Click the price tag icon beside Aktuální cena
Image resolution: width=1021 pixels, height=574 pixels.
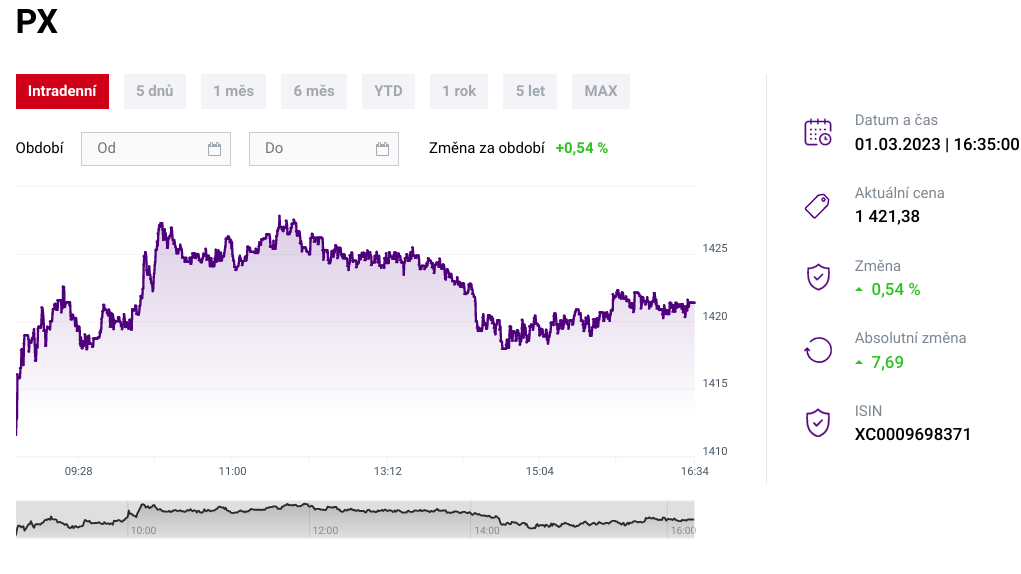tap(818, 205)
